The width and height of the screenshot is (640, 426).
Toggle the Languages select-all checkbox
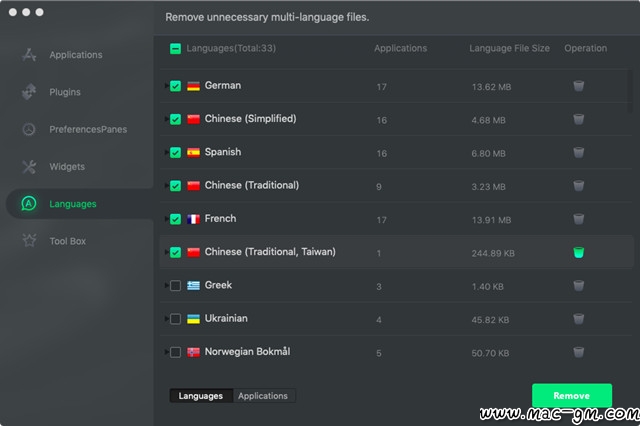(x=176, y=48)
